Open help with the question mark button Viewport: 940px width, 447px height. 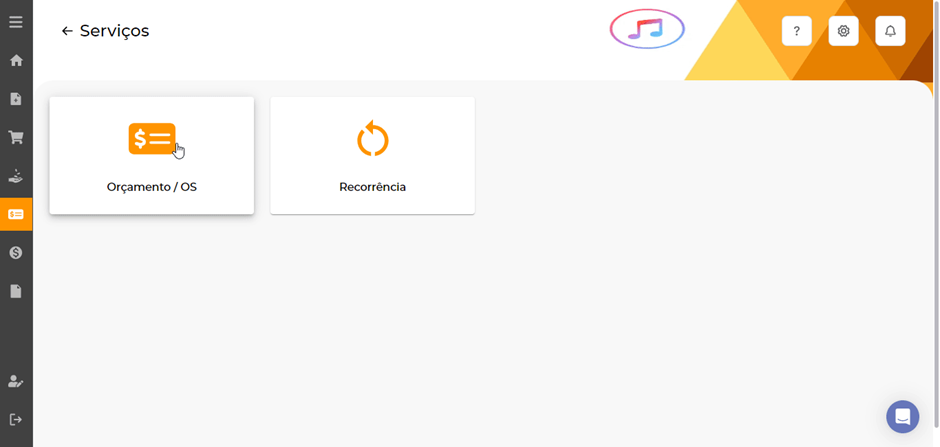point(797,31)
